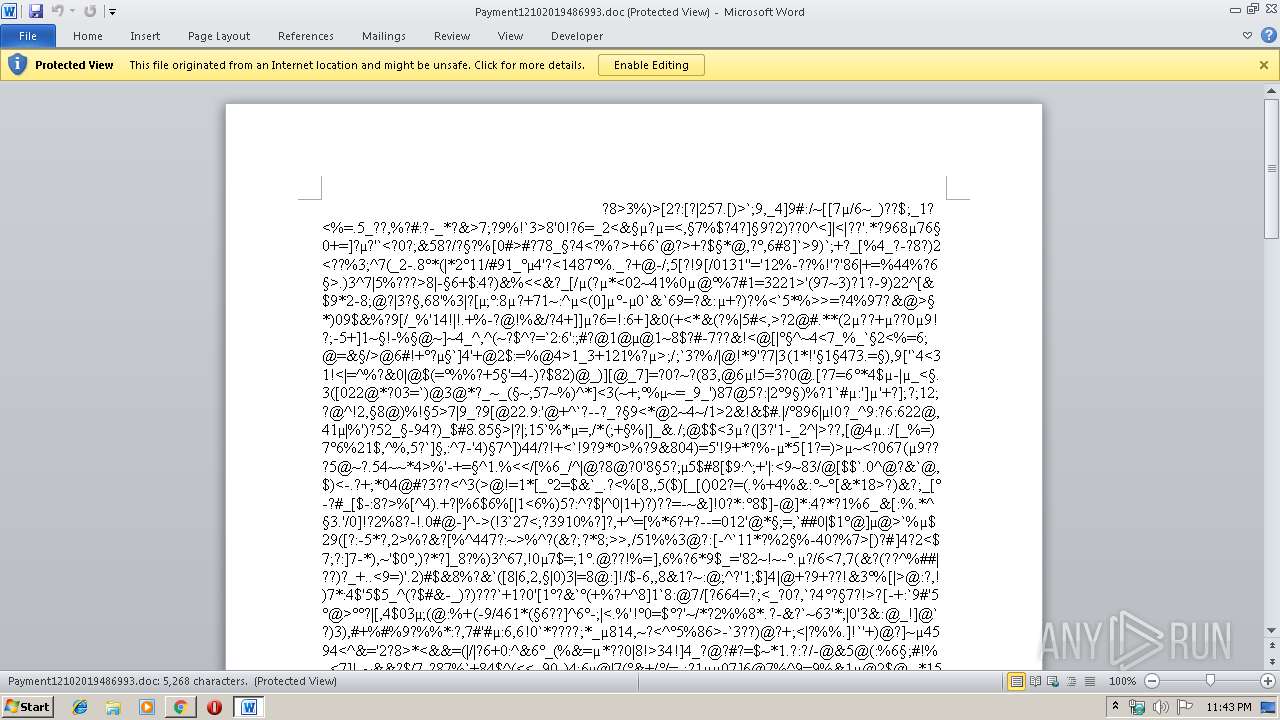Expand the ribbon with the caret icon

[1247, 36]
